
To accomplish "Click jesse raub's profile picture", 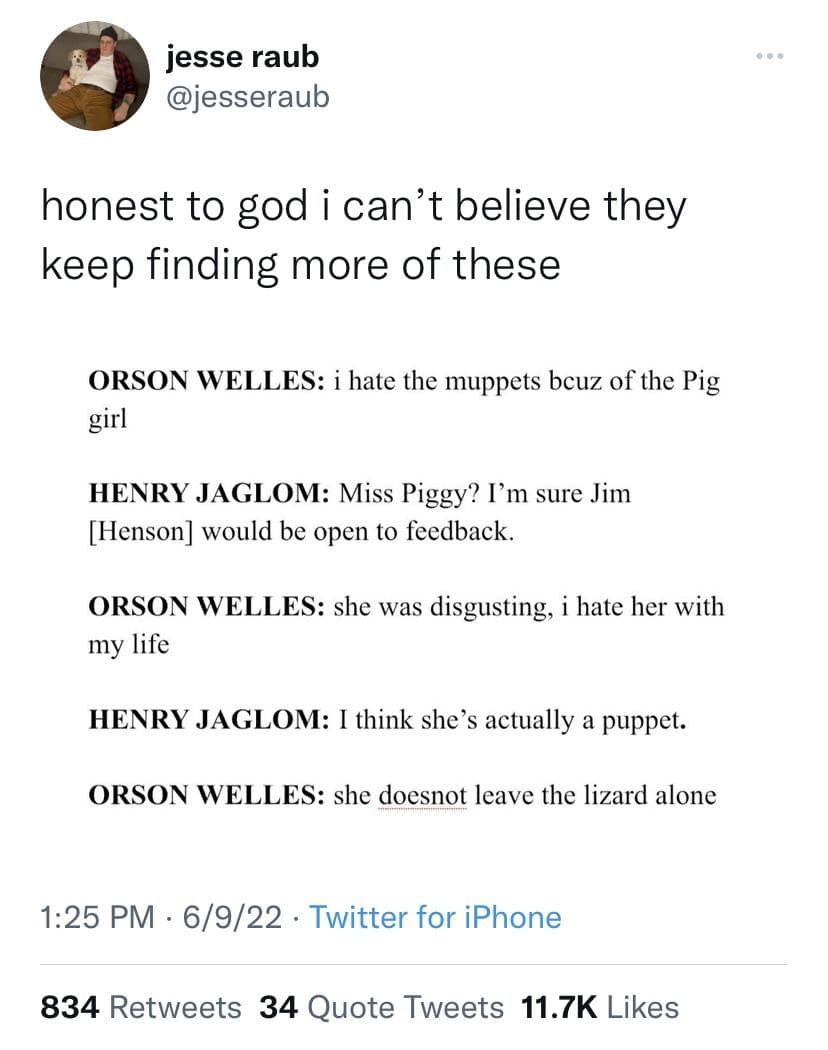I will coord(89,76).
